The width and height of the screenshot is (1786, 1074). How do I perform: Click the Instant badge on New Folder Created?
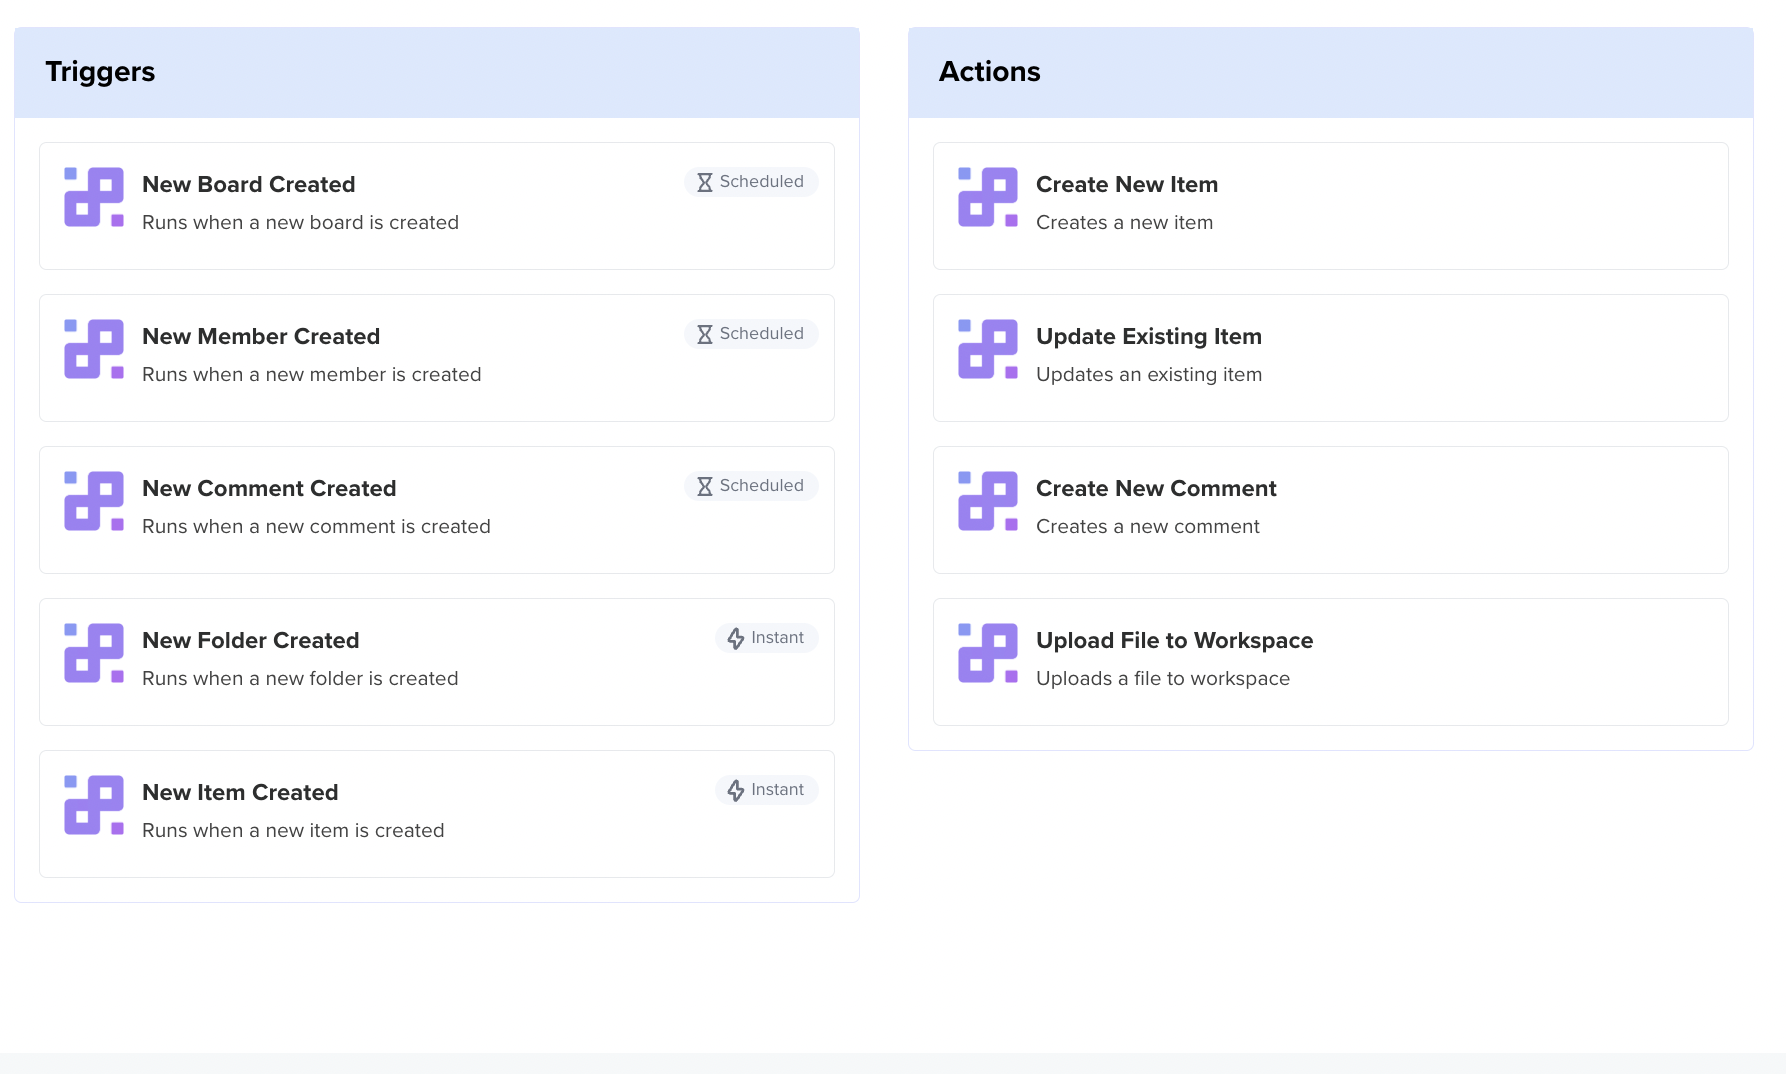coord(766,638)
